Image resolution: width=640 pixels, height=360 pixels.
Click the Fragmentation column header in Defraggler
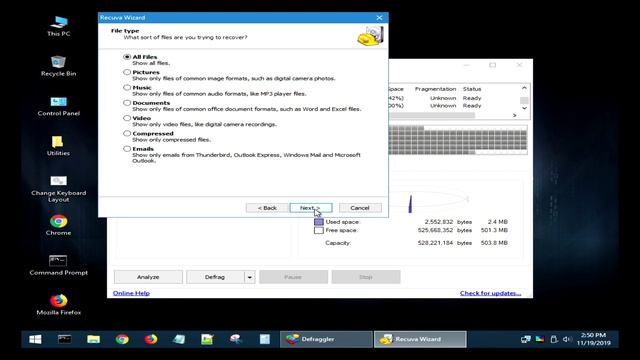click(x=435, y=89)
